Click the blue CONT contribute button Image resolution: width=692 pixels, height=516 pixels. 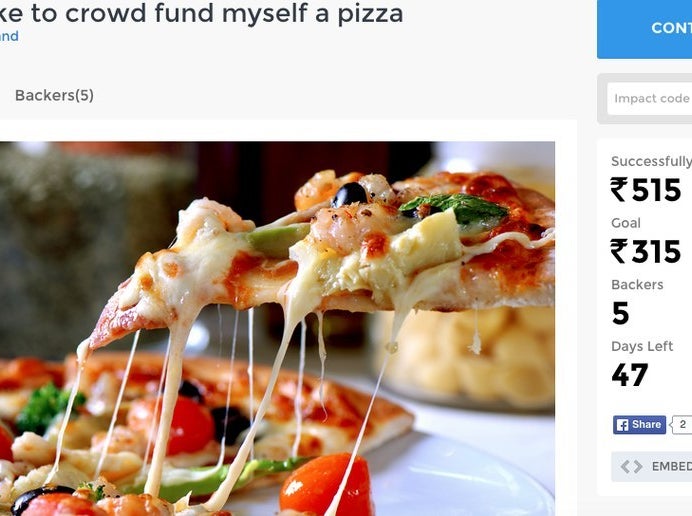pyautogui.click(x=645, y=29)
